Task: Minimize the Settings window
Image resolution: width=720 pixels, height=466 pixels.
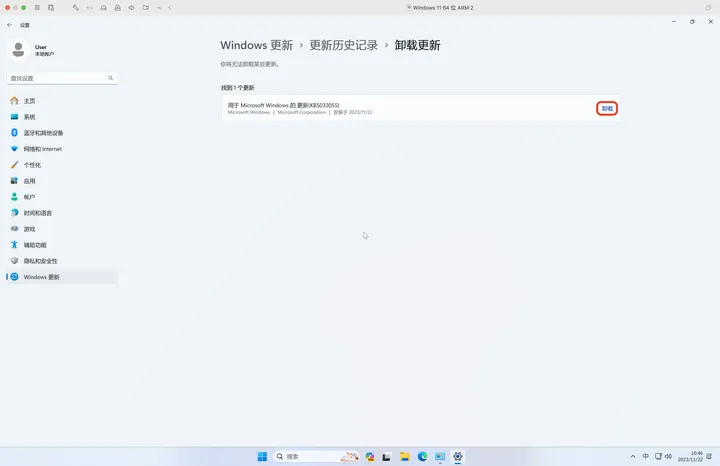Action: [674, 22]
